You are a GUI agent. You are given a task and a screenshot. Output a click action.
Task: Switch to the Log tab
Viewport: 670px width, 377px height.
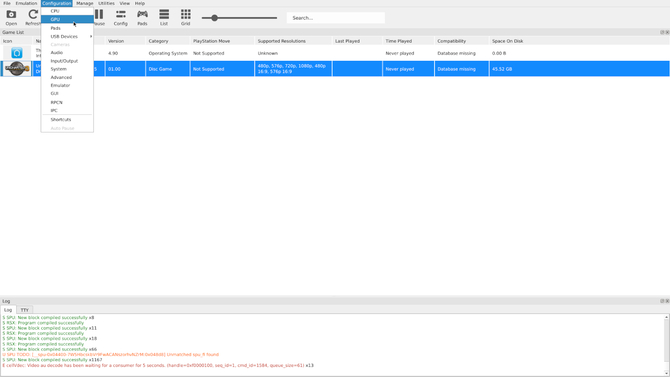[x=8, y=310]
